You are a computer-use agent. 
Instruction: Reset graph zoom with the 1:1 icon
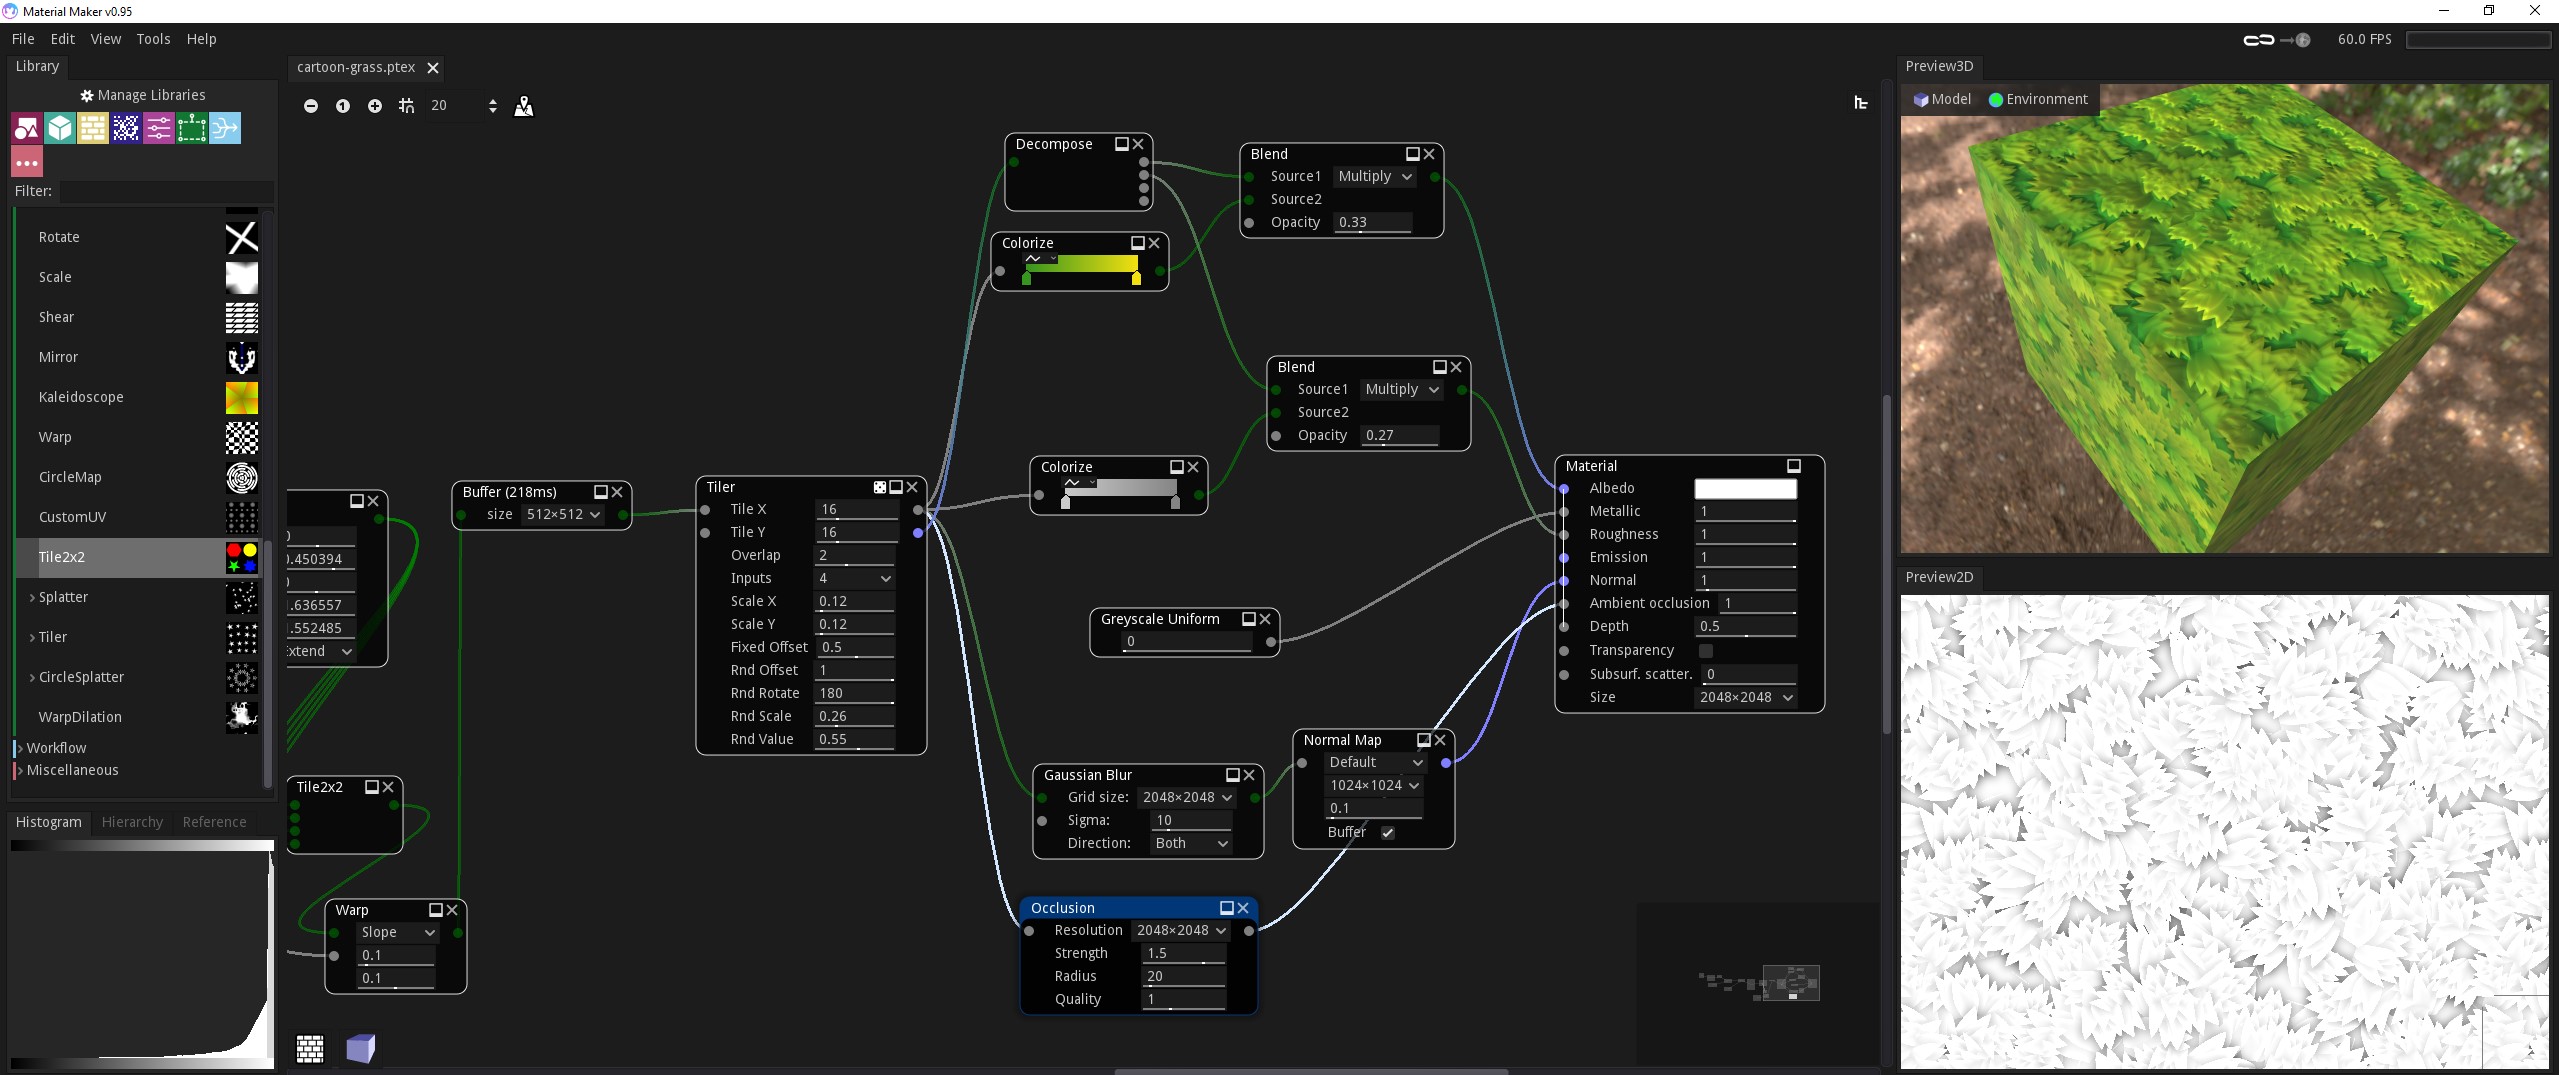tap(343, 106)
